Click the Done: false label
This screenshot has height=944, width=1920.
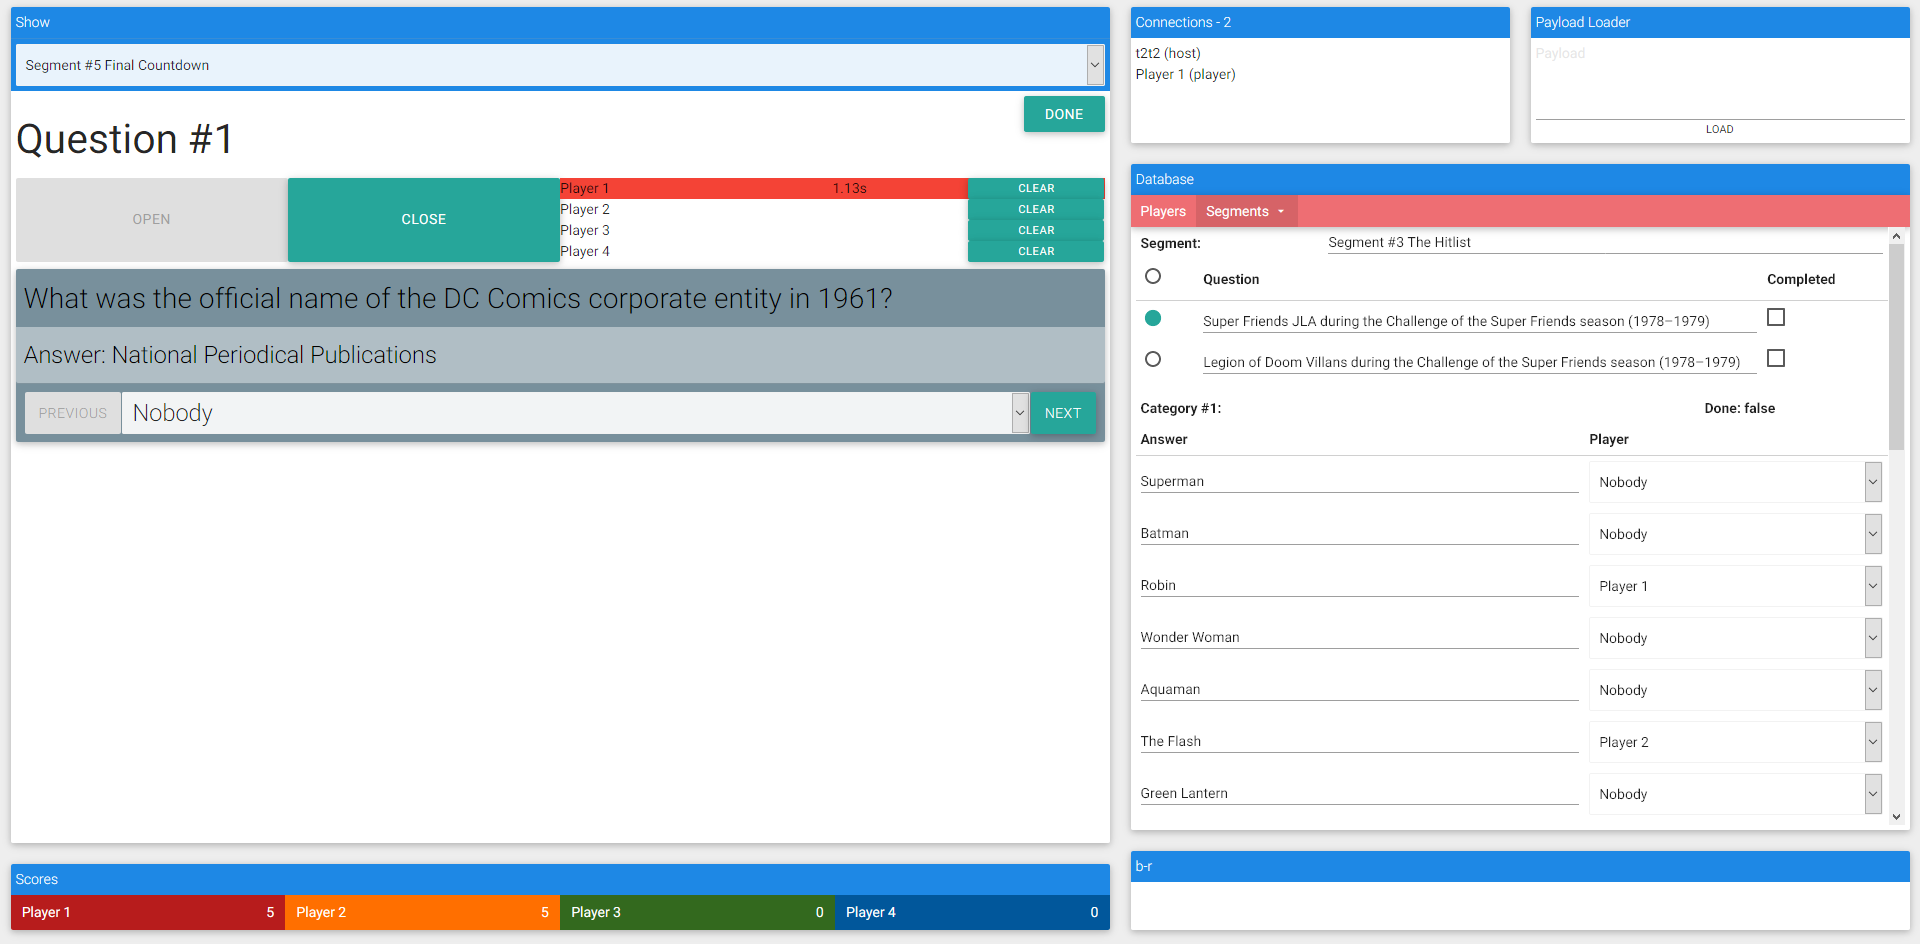coord(1740,408)
